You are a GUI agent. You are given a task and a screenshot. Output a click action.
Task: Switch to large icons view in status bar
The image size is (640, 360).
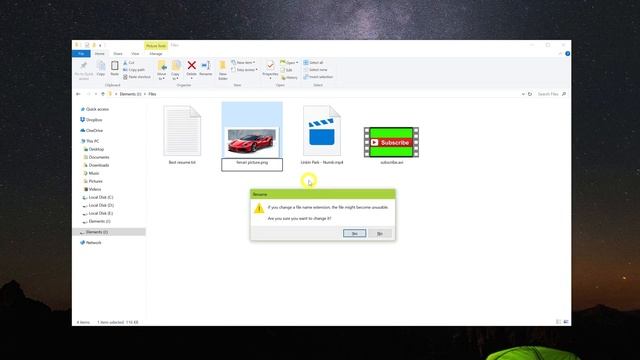coord(566,322)
